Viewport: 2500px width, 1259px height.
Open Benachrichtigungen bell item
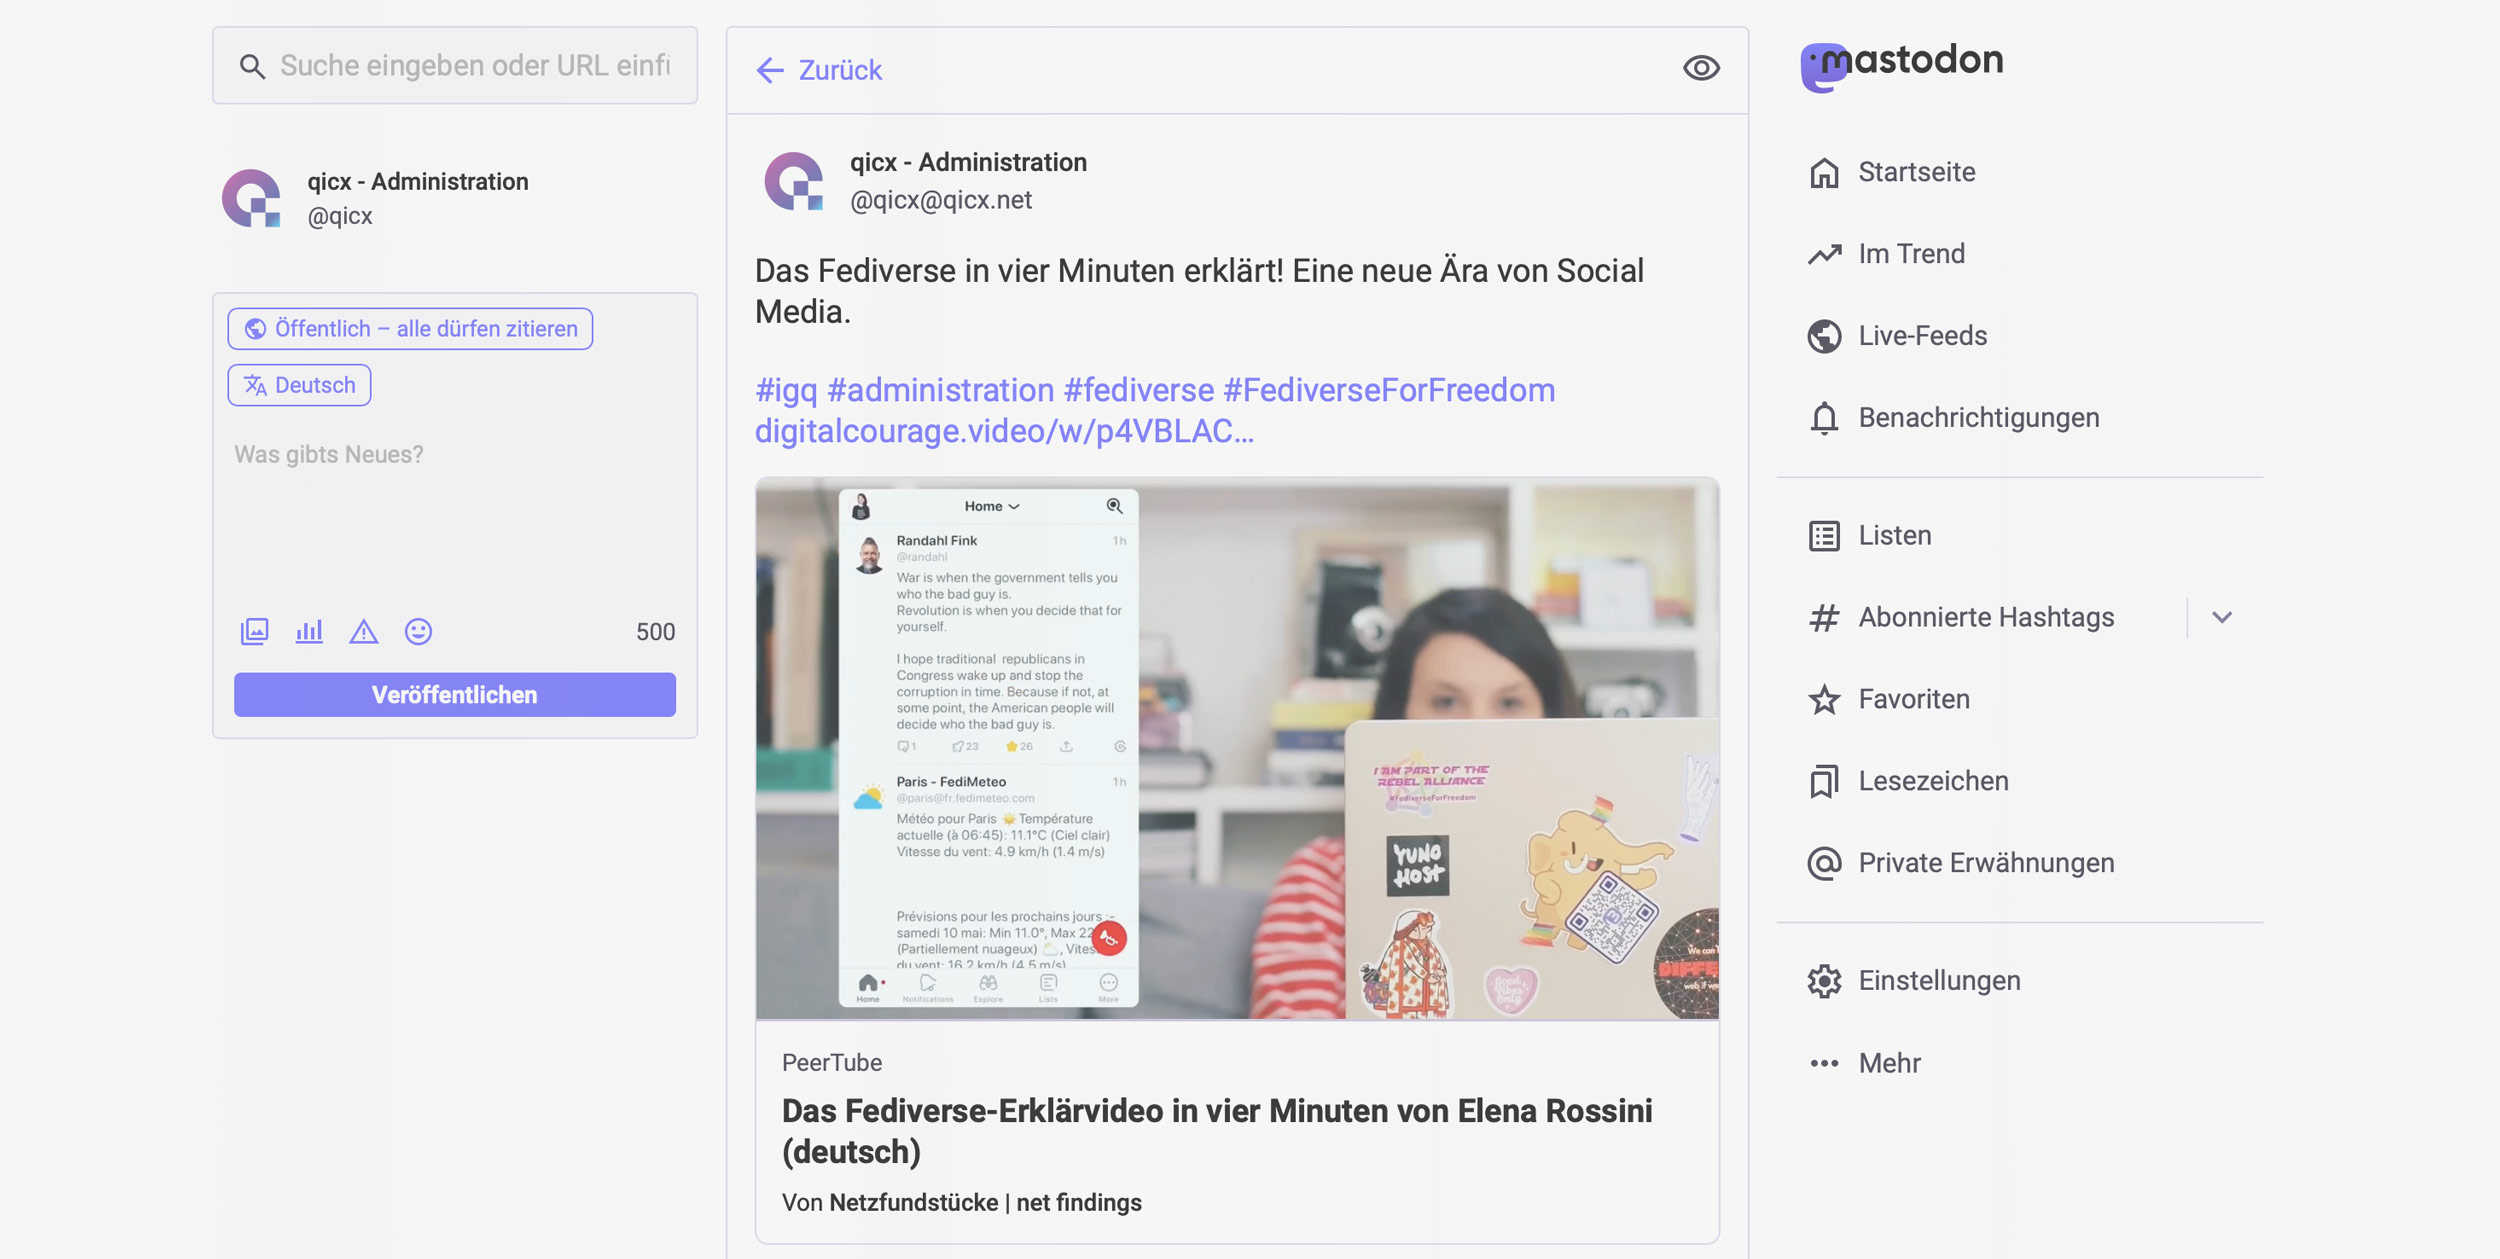point(1977,418)
